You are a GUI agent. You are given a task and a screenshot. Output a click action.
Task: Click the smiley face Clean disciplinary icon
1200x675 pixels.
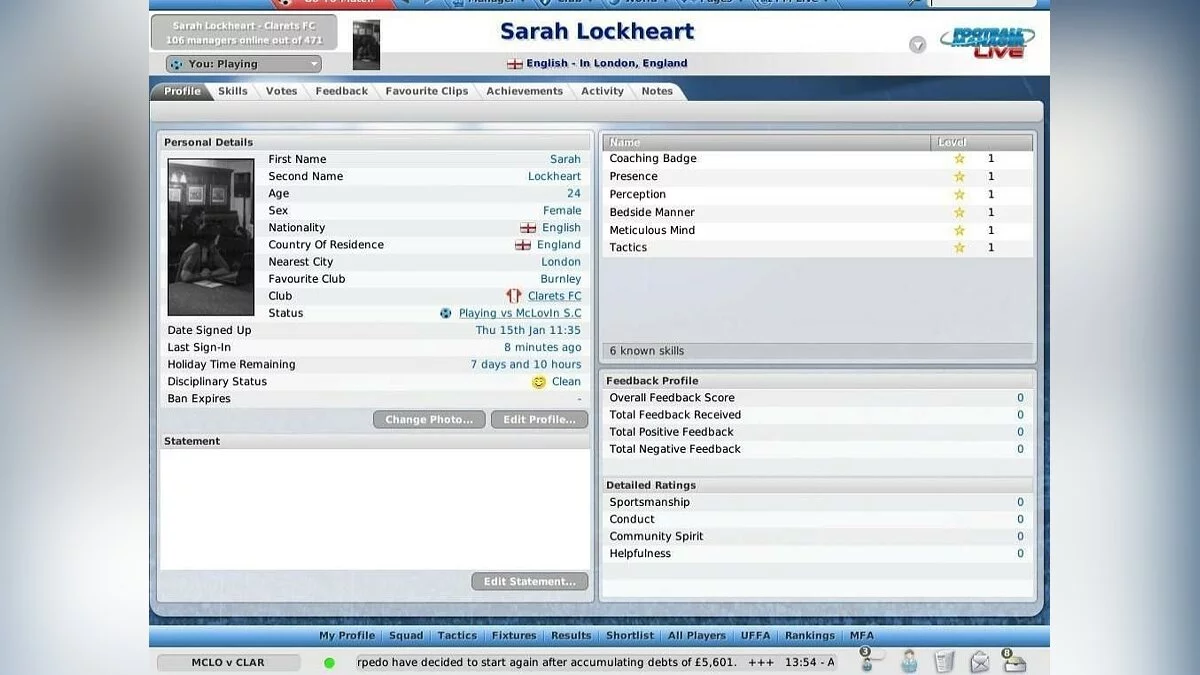pos(539,382)
